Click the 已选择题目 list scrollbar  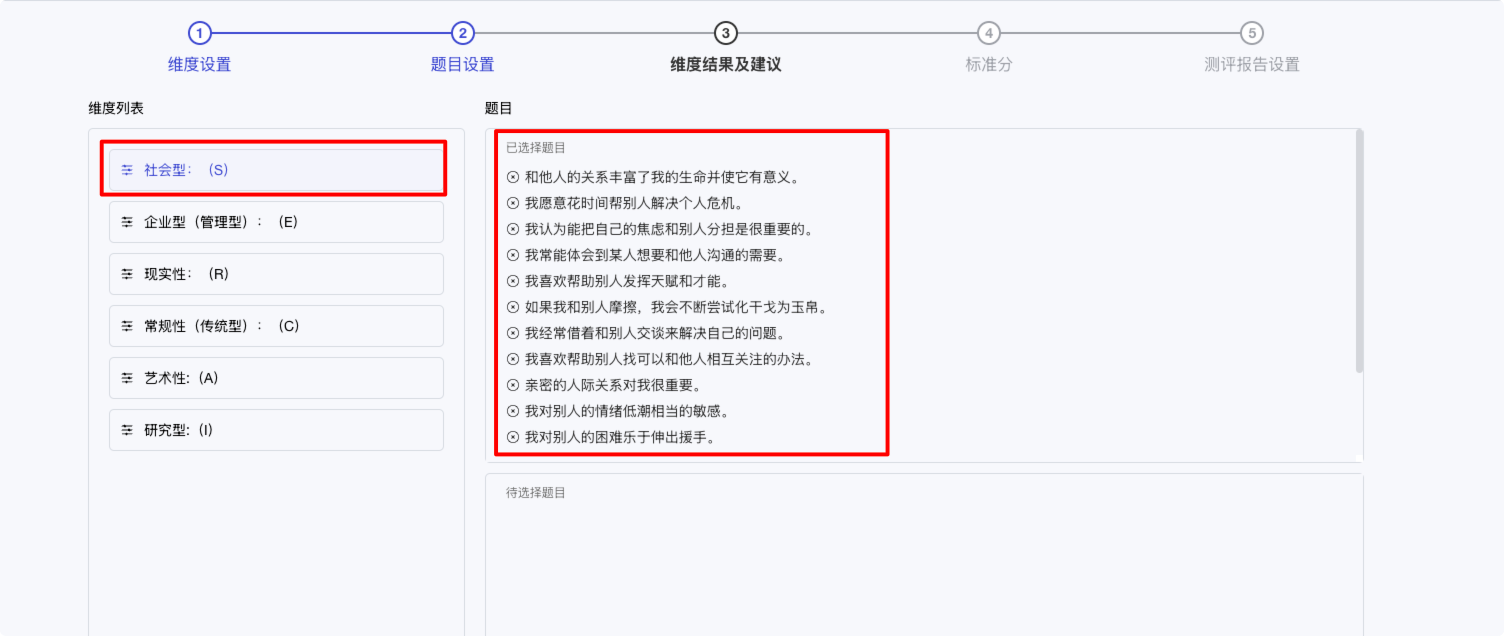pyautogui.click(x=1359, y=252)
